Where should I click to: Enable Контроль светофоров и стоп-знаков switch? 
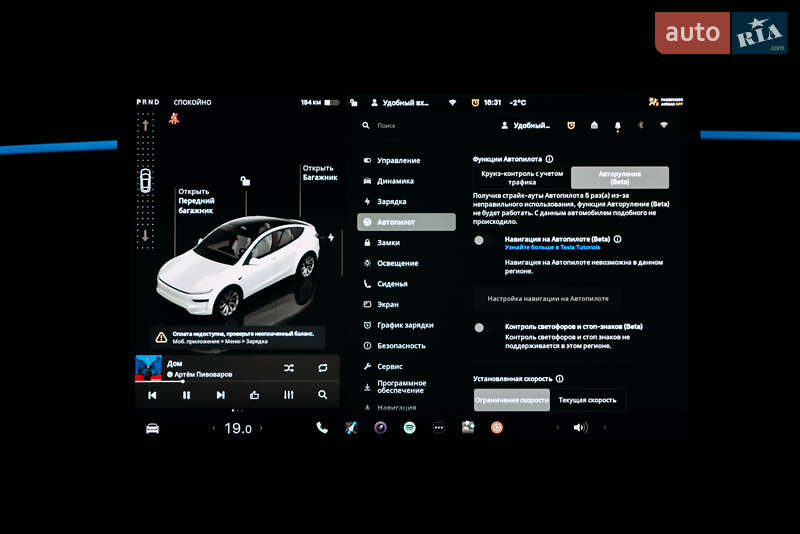484,327
